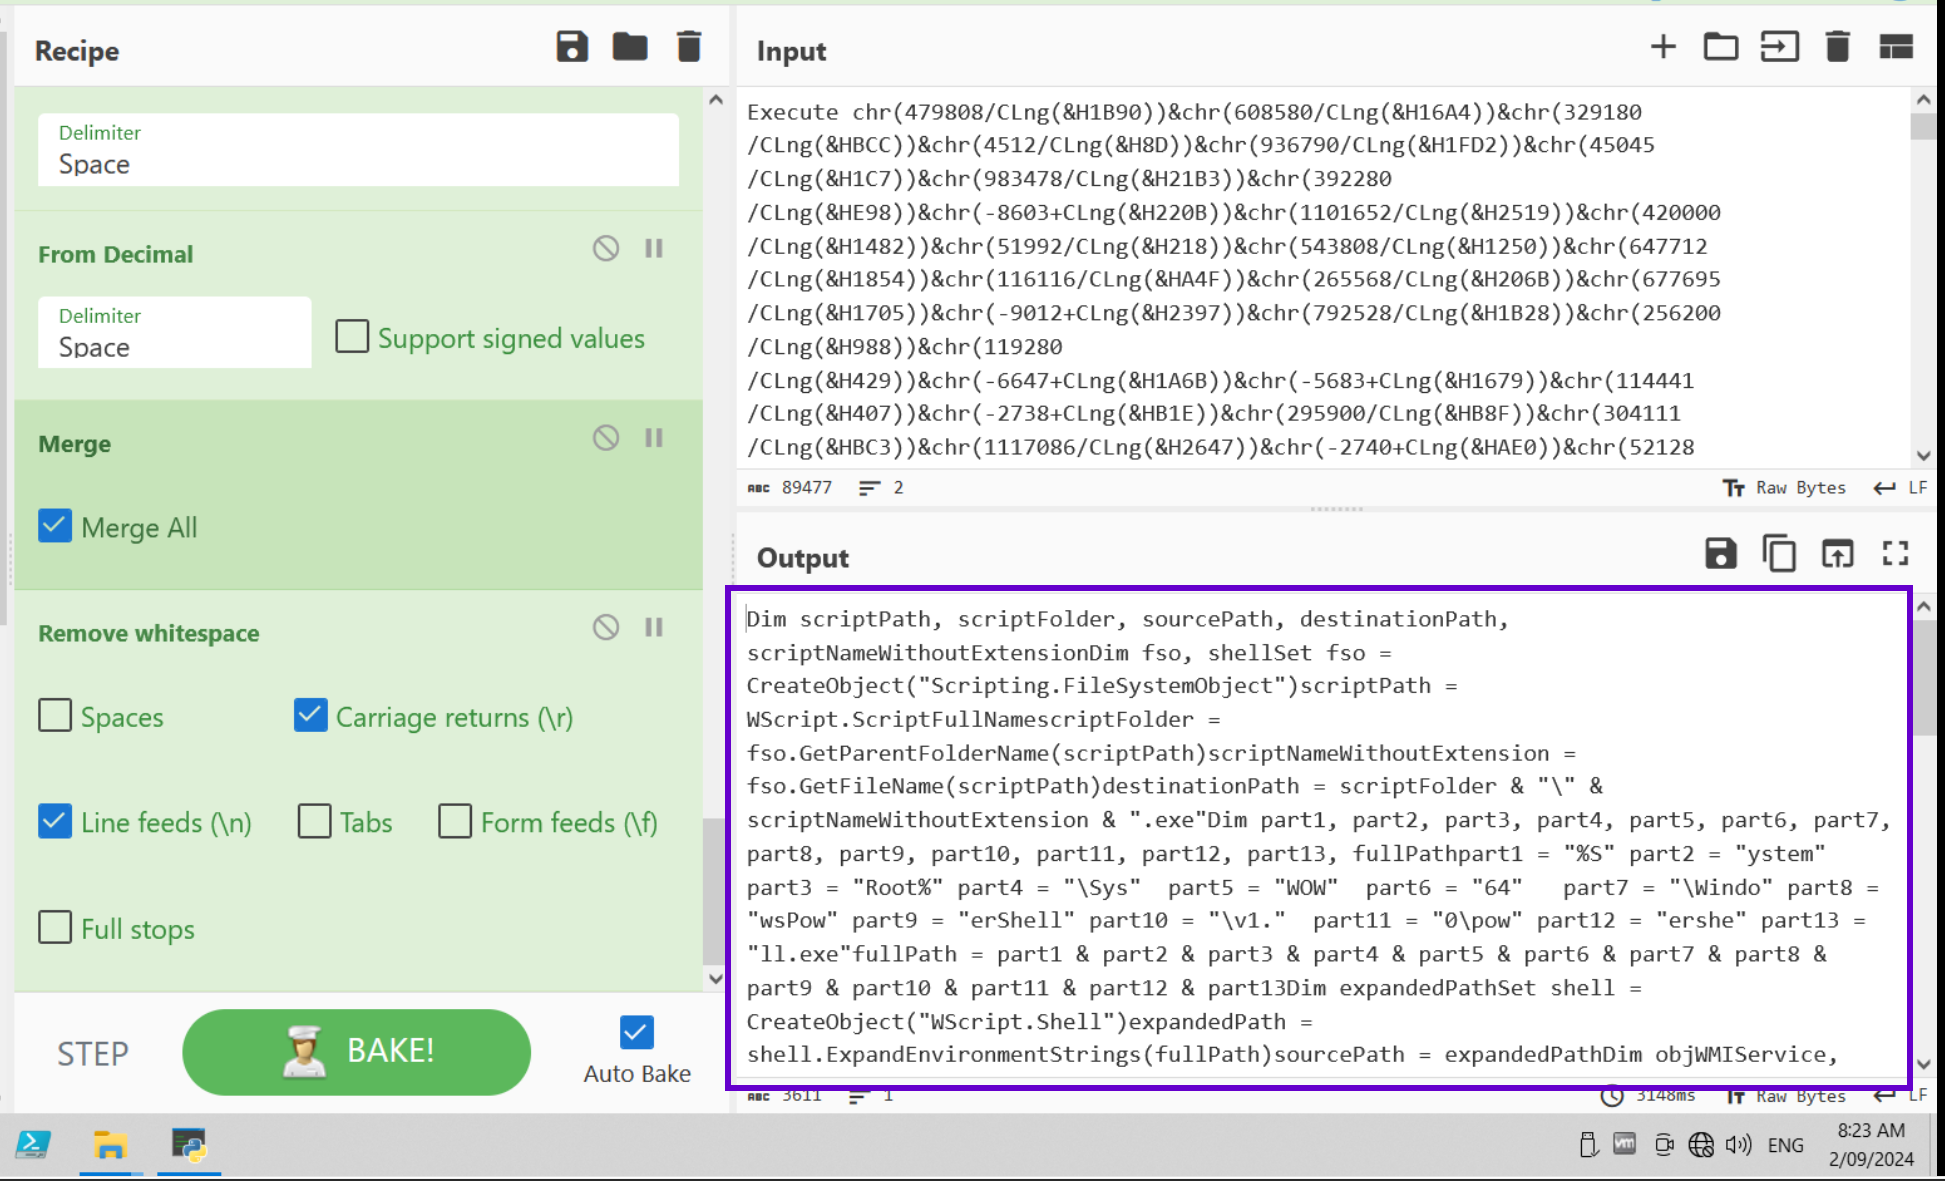Image resolution: width=1945 pixels, height=1181 pixels.
Task: Copy raw output to clipboard
Action: [x=1779, y=553]
